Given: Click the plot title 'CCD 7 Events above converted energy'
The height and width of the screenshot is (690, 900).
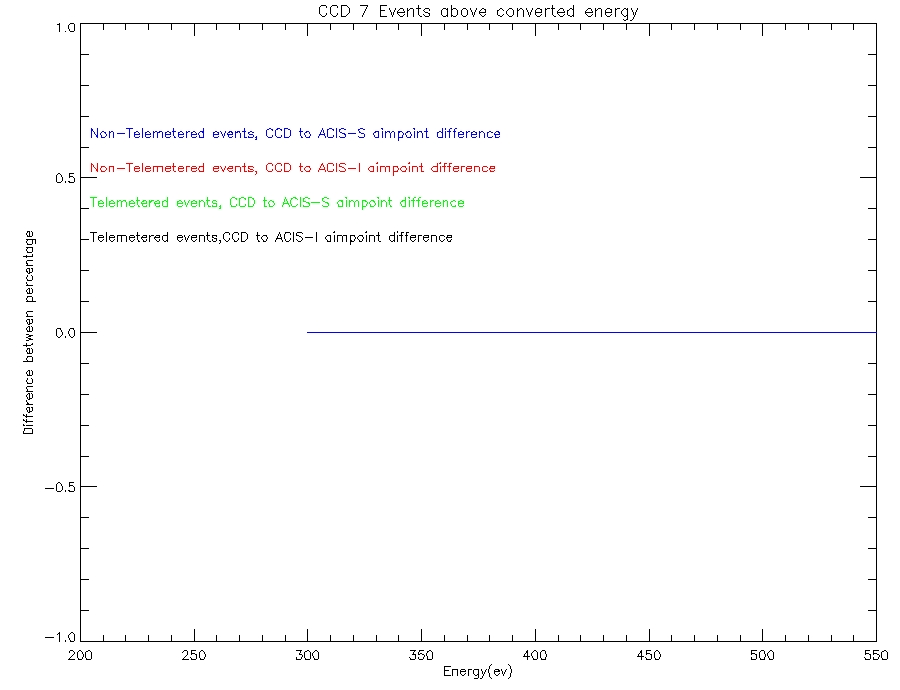Looking at the screenshot, I should click(478, 11).
